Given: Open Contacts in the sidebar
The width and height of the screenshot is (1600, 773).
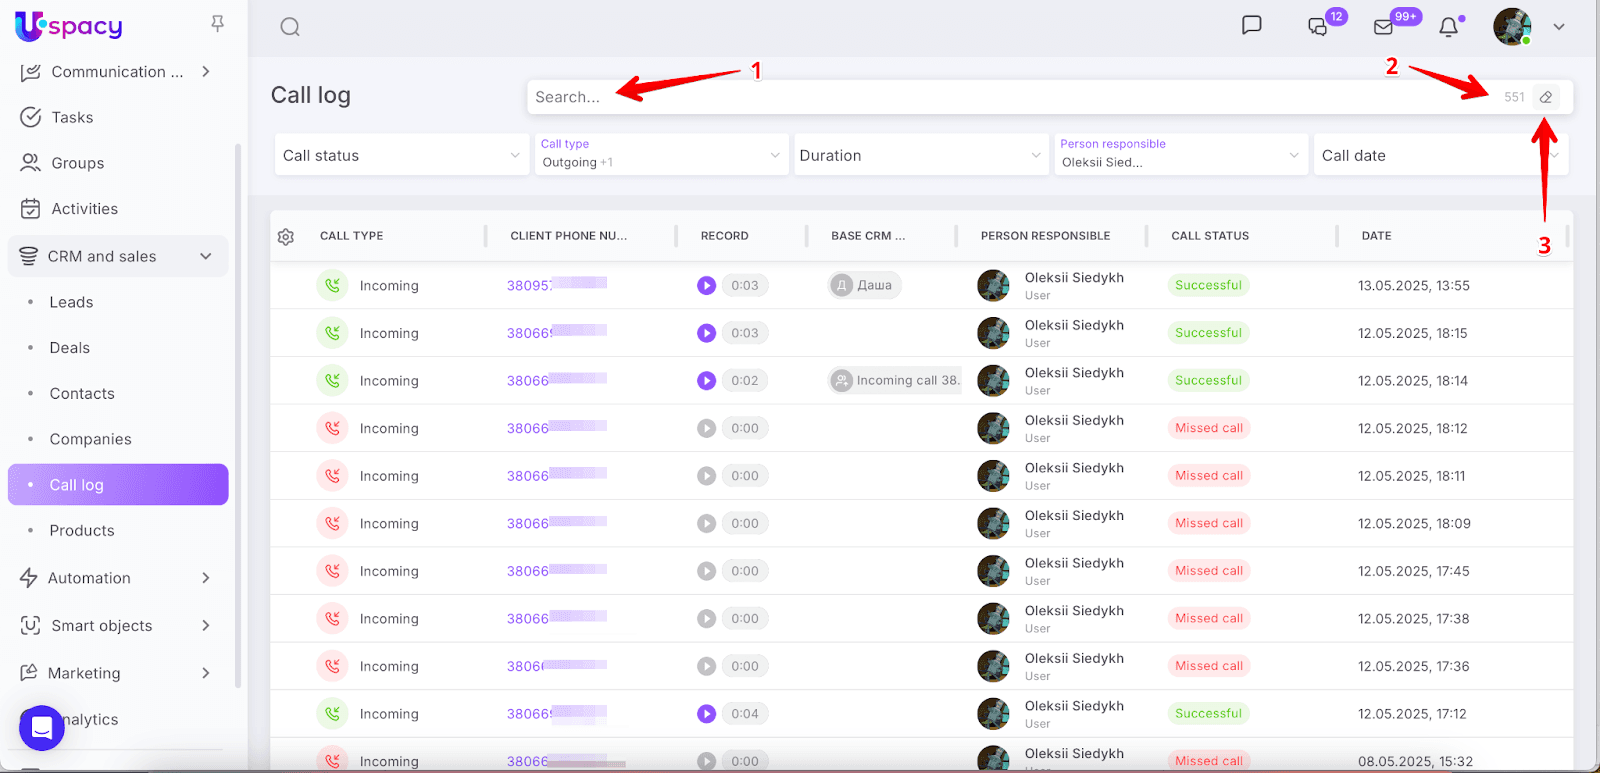Looking at the screenshot, I should click(82, 394).
